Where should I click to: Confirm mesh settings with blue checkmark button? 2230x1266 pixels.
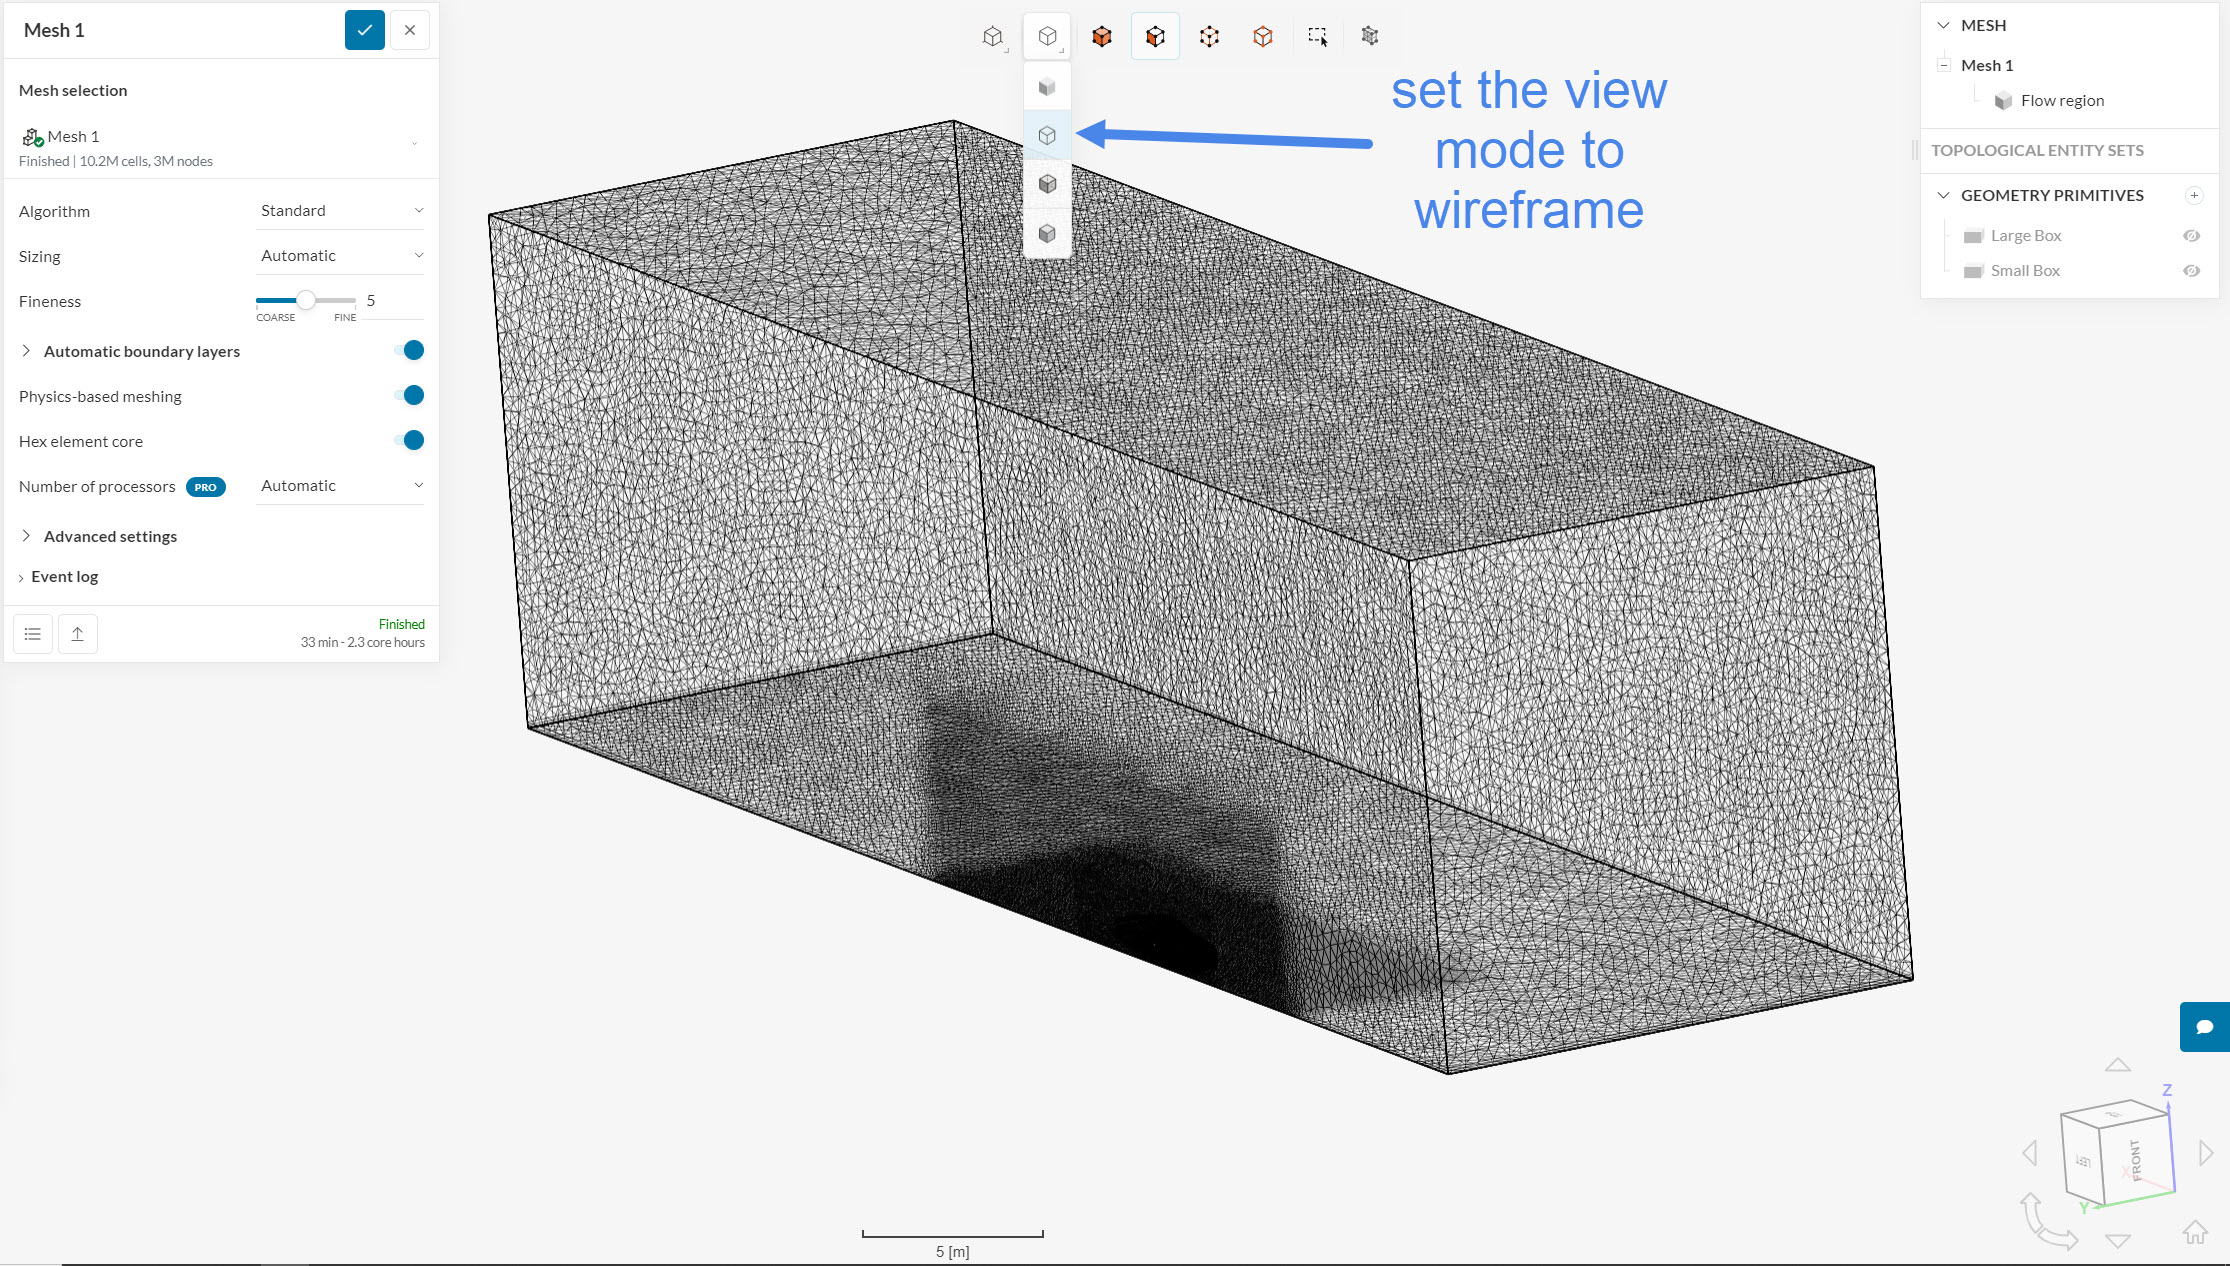pos(365,30)
